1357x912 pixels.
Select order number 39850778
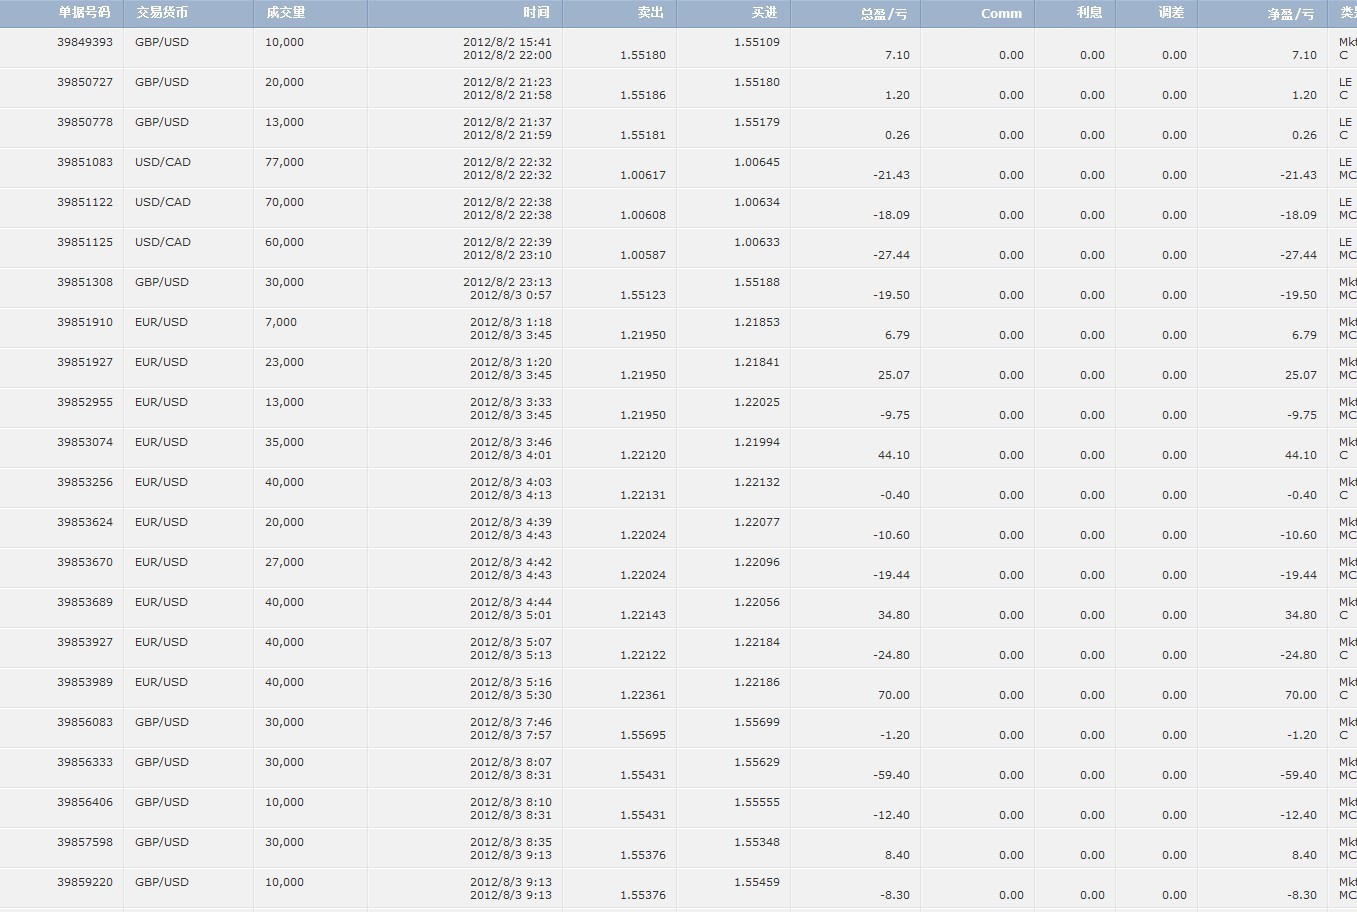[85, 122]
